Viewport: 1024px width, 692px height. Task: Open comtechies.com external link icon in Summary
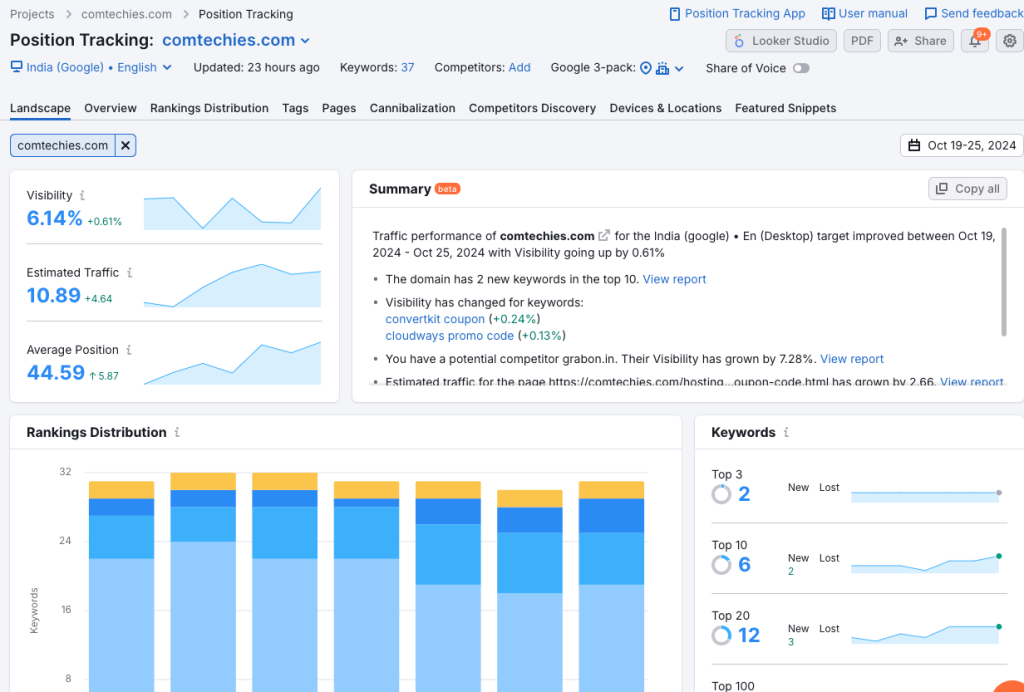pyautogui.click(x=605, y=236)
